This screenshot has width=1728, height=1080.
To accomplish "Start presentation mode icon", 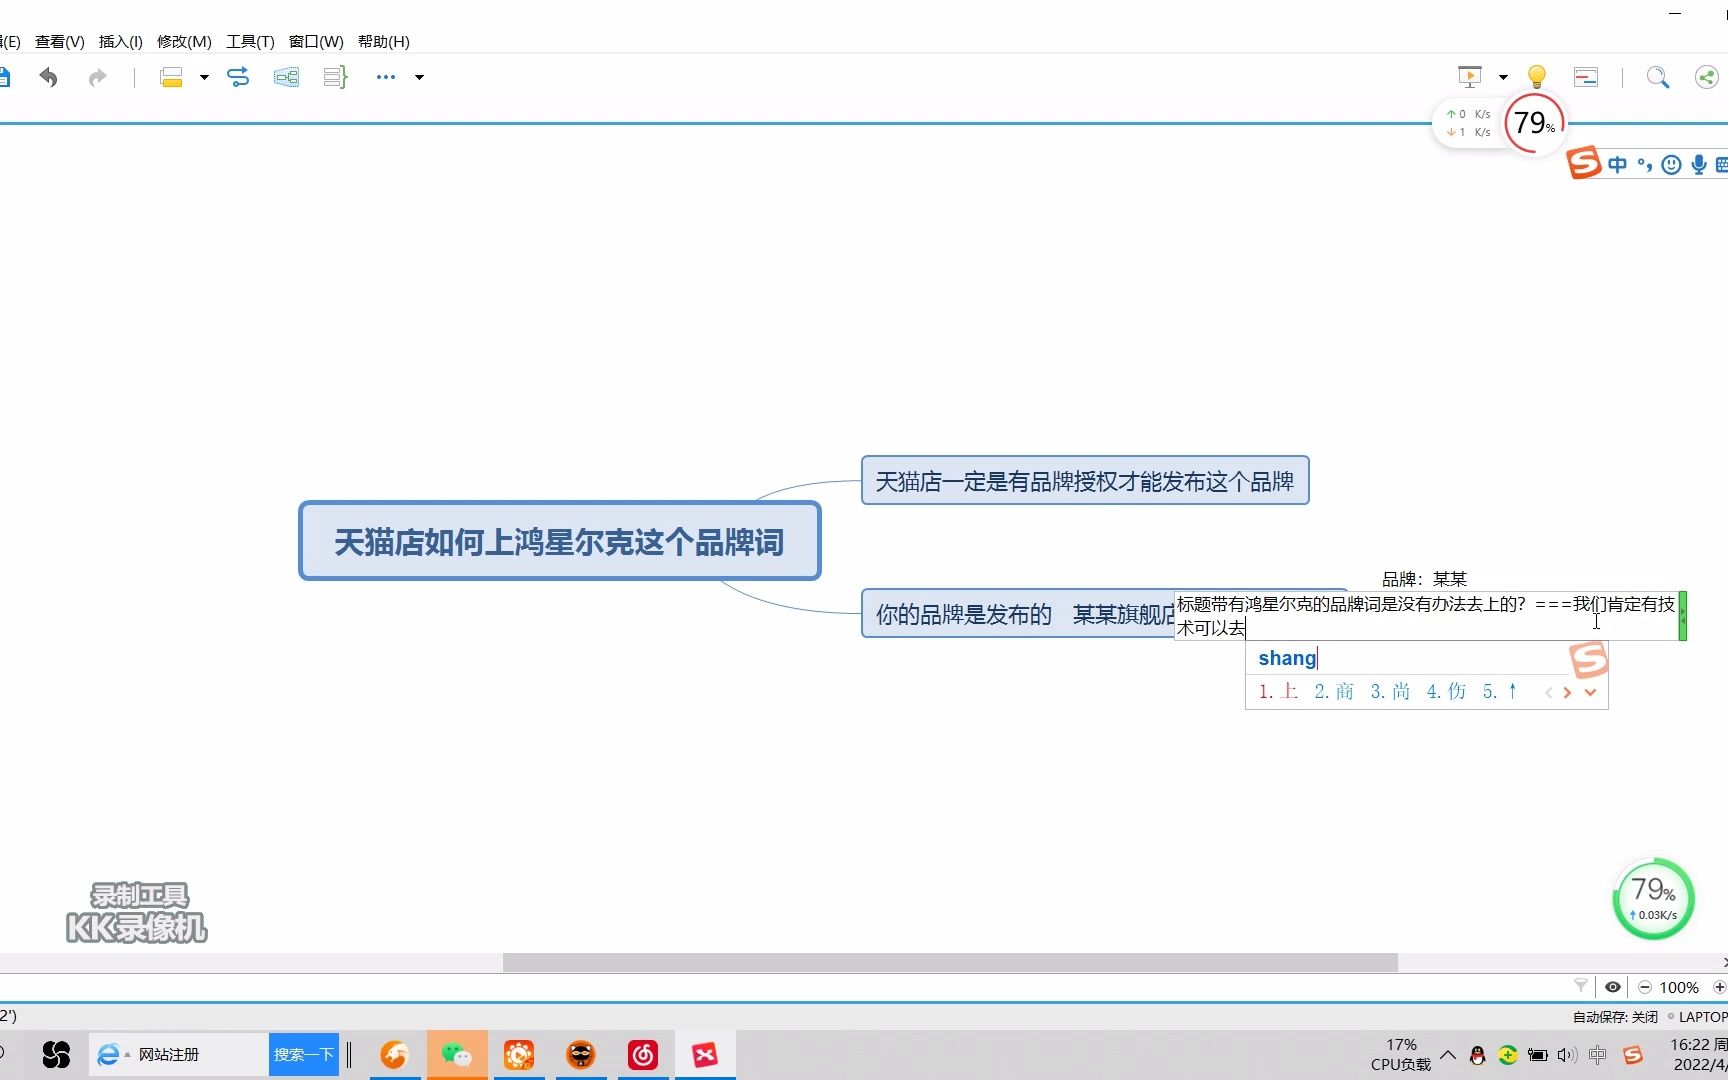I will tap(1469, 77).
